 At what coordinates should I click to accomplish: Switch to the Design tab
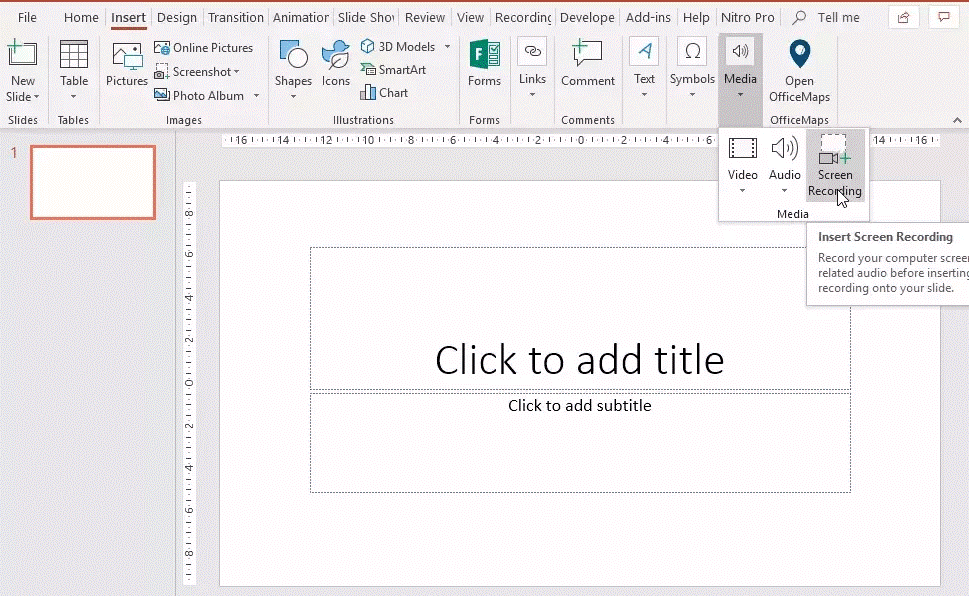click(x=176, y=17)
